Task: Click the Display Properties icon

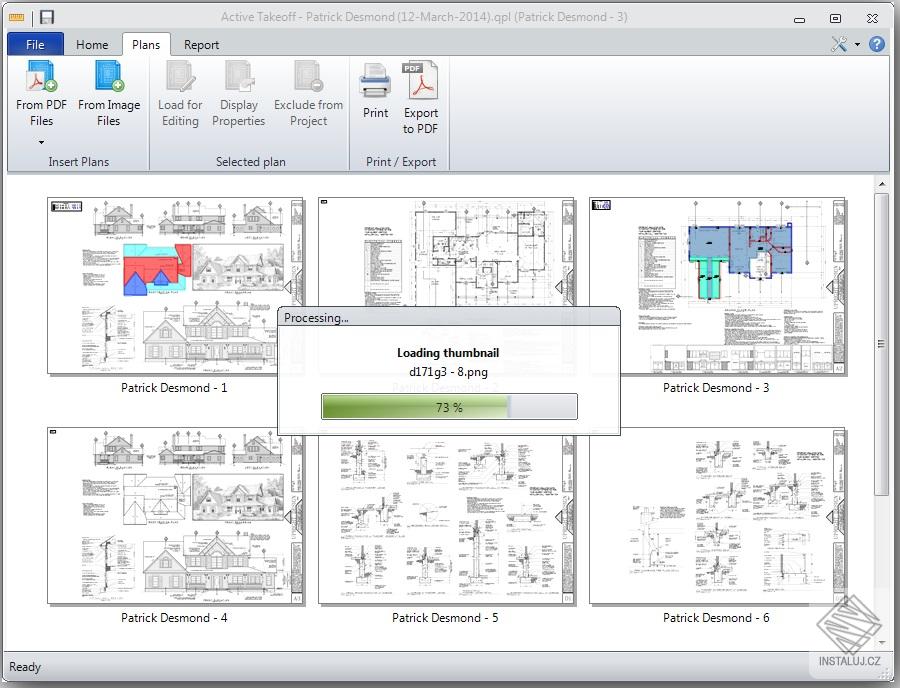Action: click(239, 77)
